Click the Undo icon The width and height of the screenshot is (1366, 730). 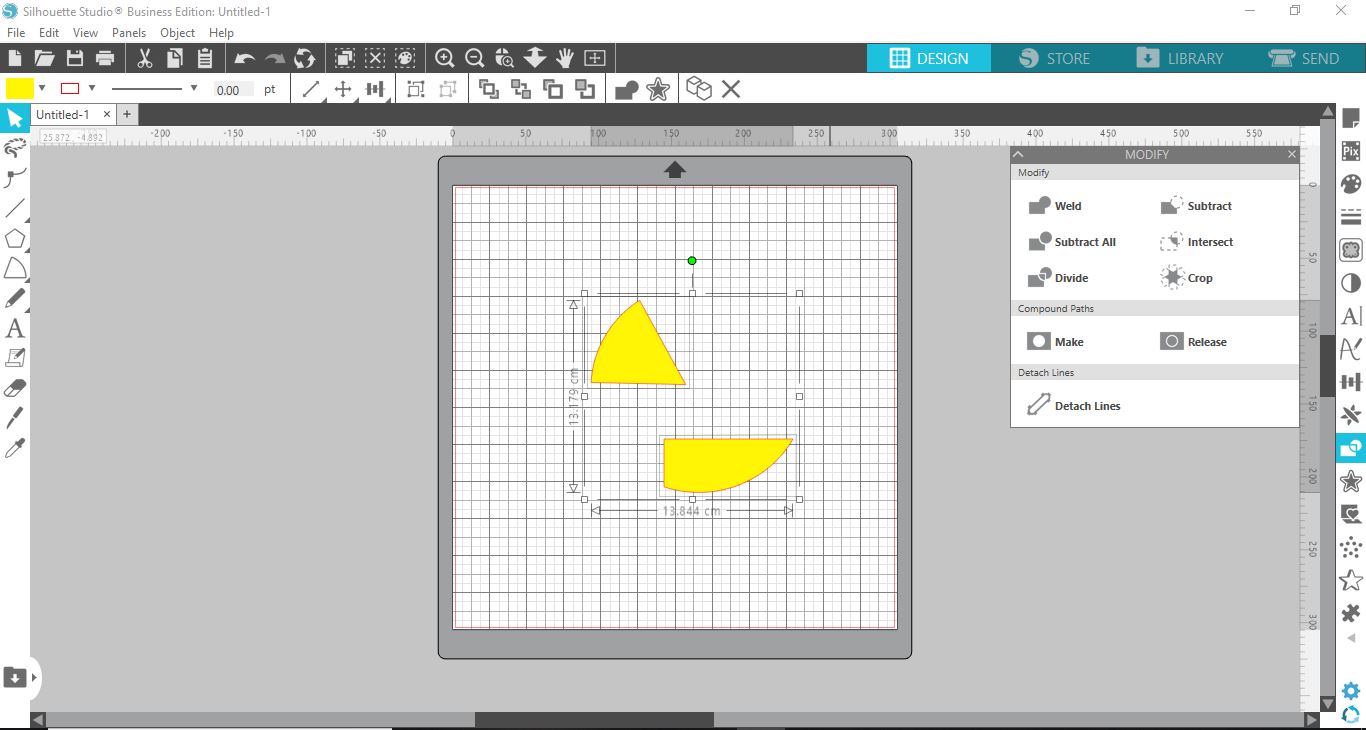pyautogui.click(x=243, y=58)
